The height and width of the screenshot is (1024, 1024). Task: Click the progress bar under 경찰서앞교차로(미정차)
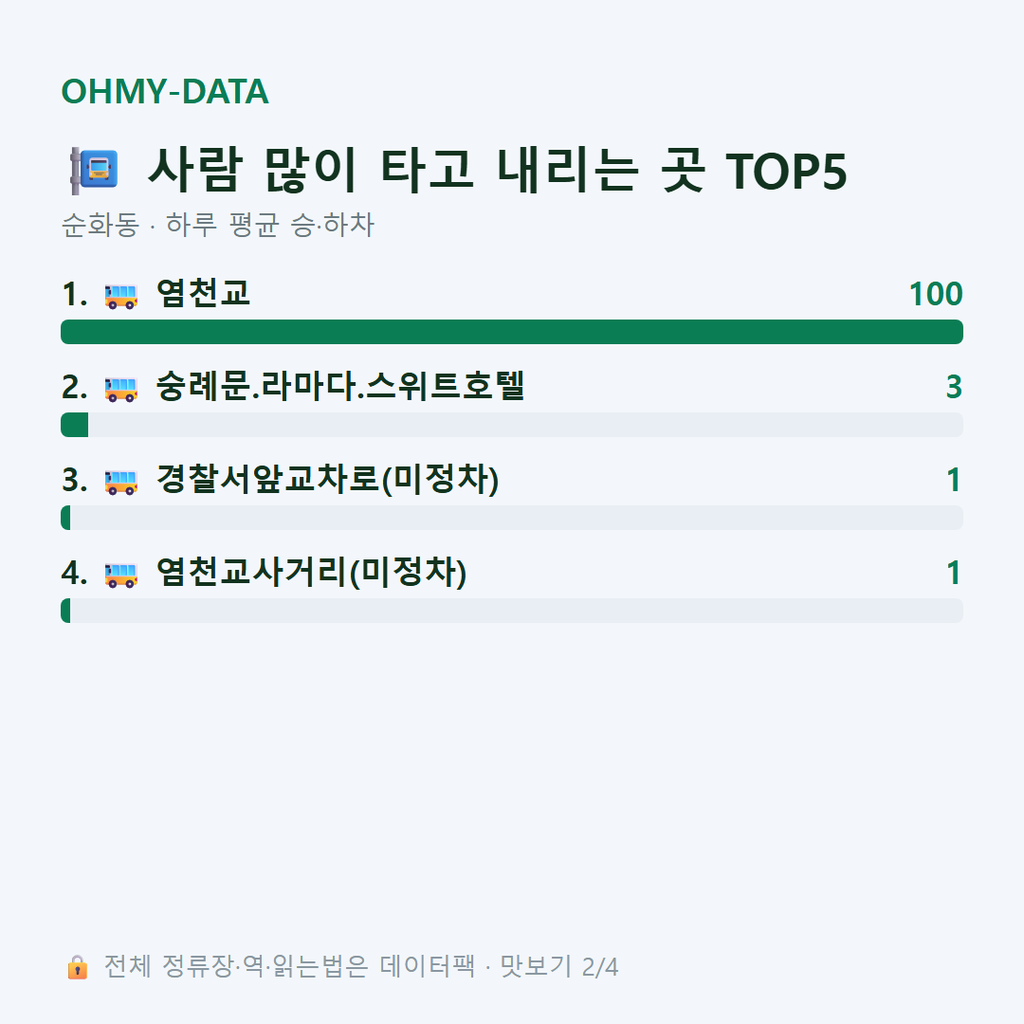pos(512,517)
